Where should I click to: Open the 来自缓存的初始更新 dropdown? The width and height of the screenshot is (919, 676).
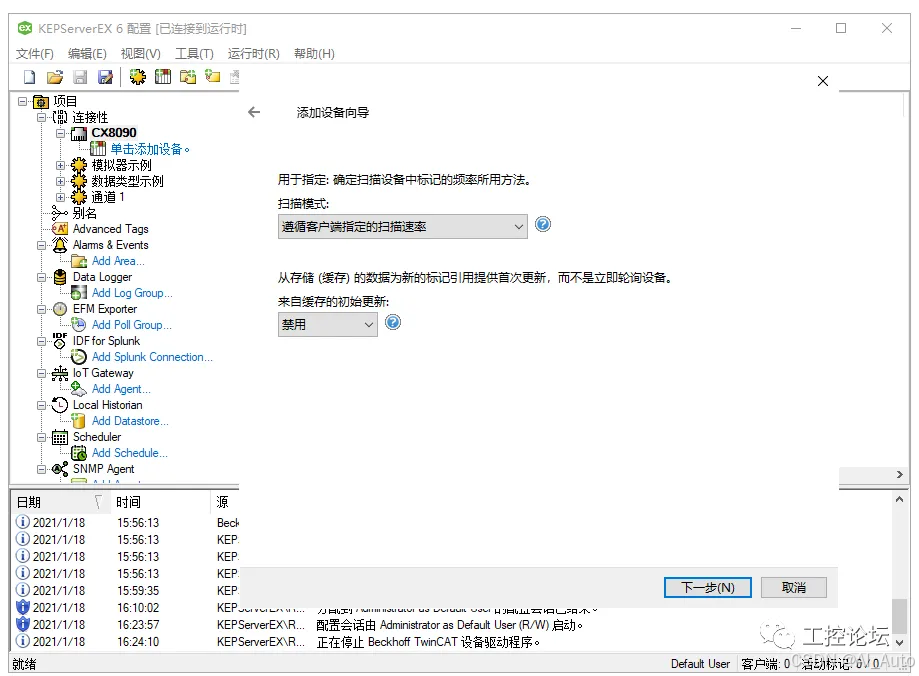(x=328, y=324)
